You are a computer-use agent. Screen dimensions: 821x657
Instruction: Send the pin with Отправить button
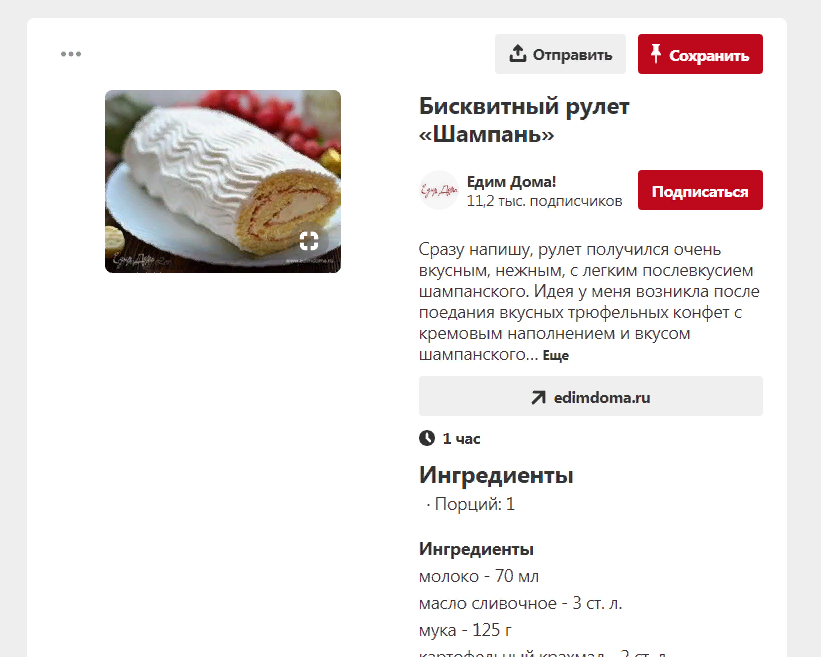tap(560, 54)
